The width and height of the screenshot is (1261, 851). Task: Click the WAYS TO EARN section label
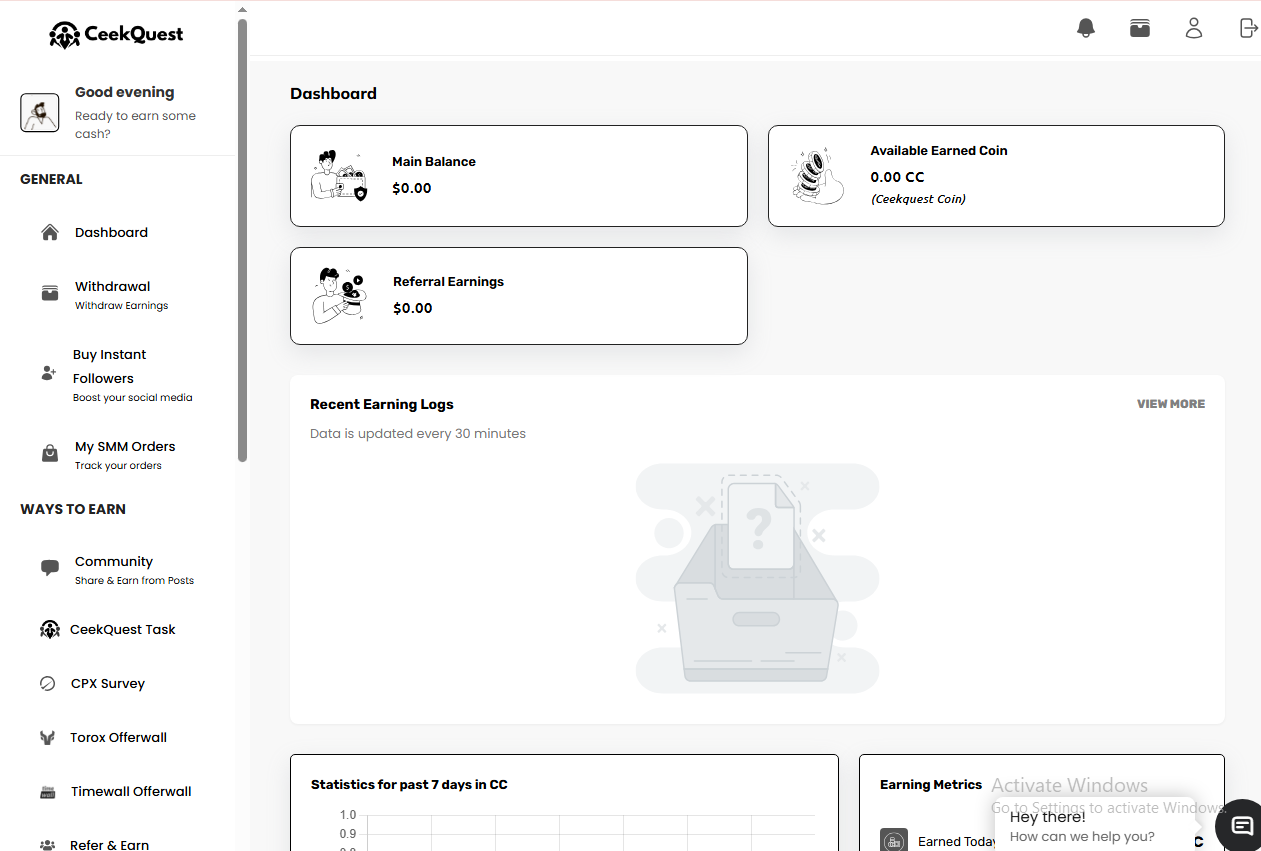tap(73, 509)
